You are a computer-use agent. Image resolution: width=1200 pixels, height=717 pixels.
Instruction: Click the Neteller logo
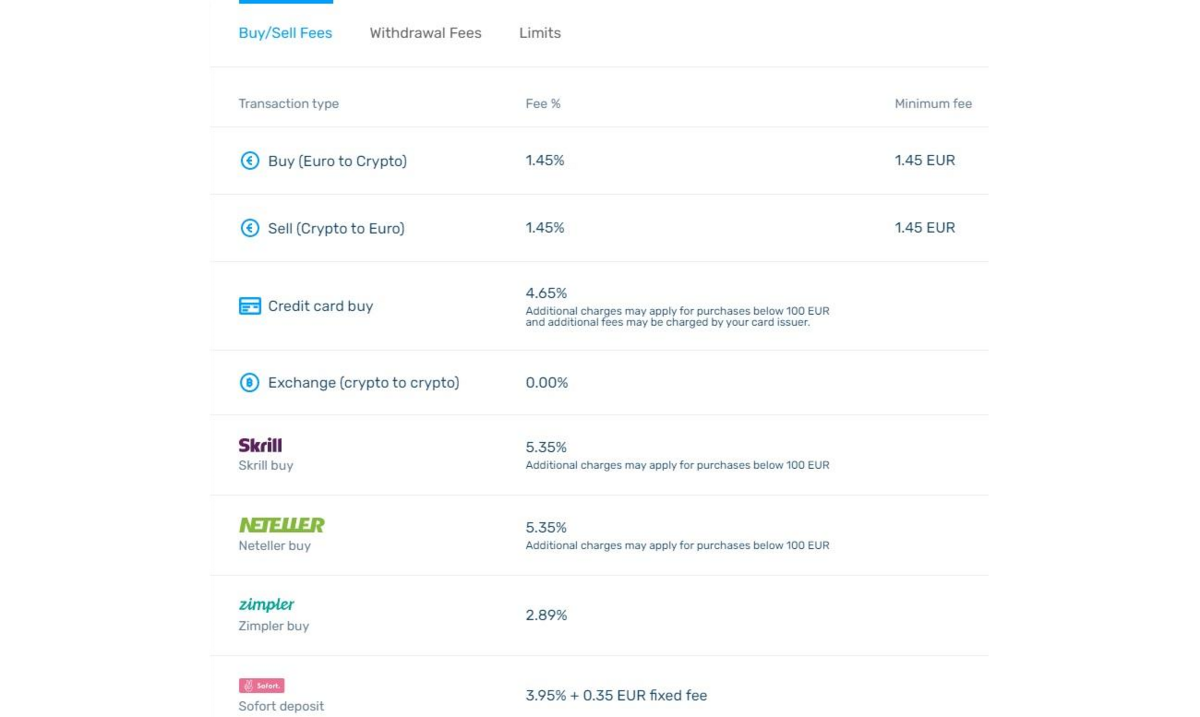[281, 525]
